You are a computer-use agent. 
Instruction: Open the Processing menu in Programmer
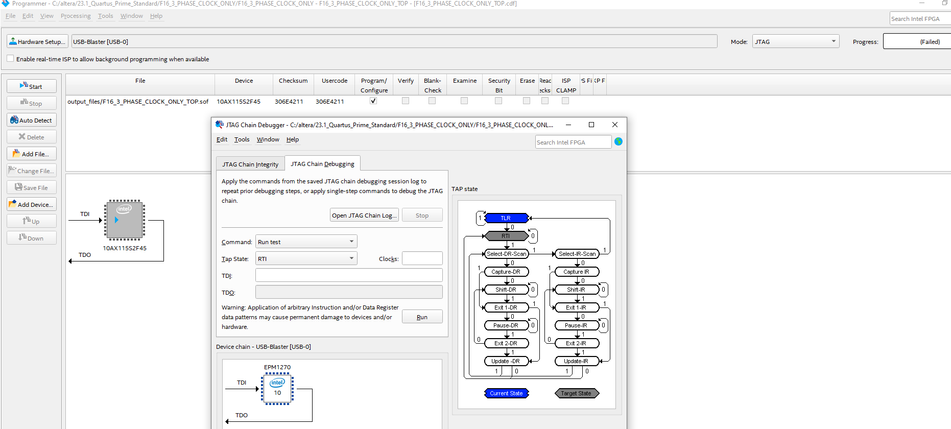[x=75, y=16]
